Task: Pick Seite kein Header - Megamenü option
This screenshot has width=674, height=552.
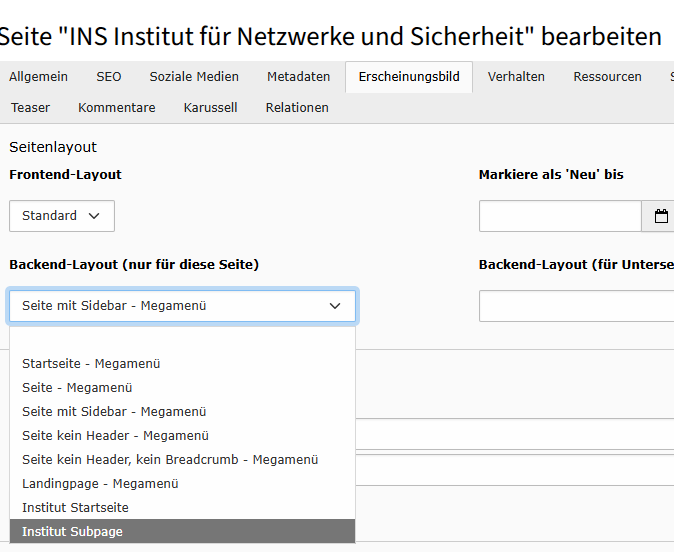Action: click(115, 436)
